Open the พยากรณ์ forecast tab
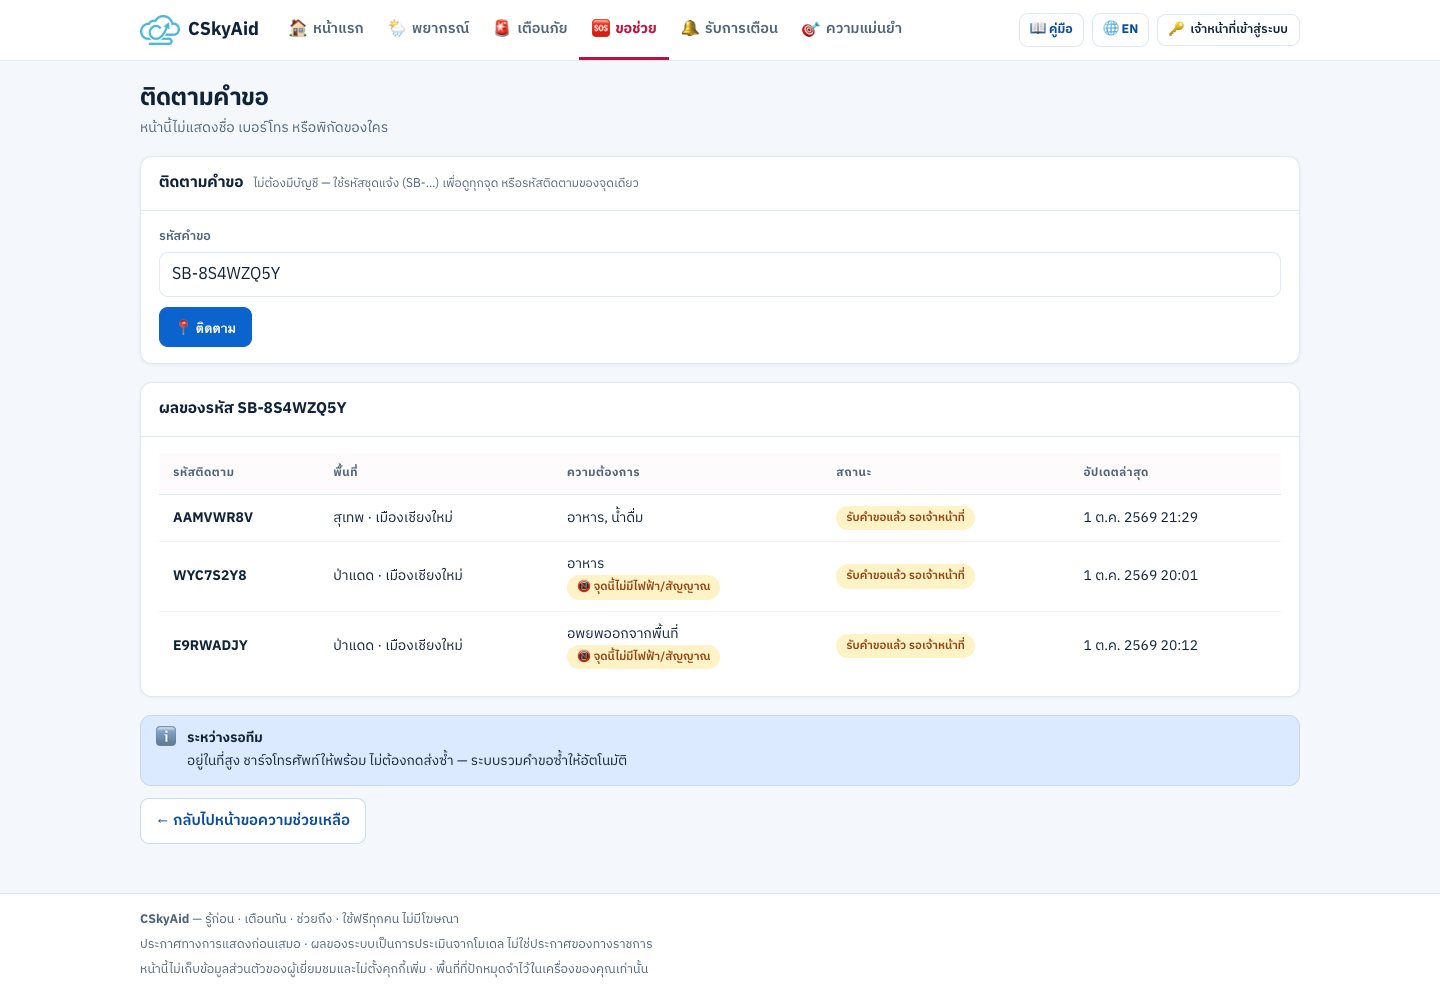Screen dimensions: 1440x1000 [x=429, y=29]
